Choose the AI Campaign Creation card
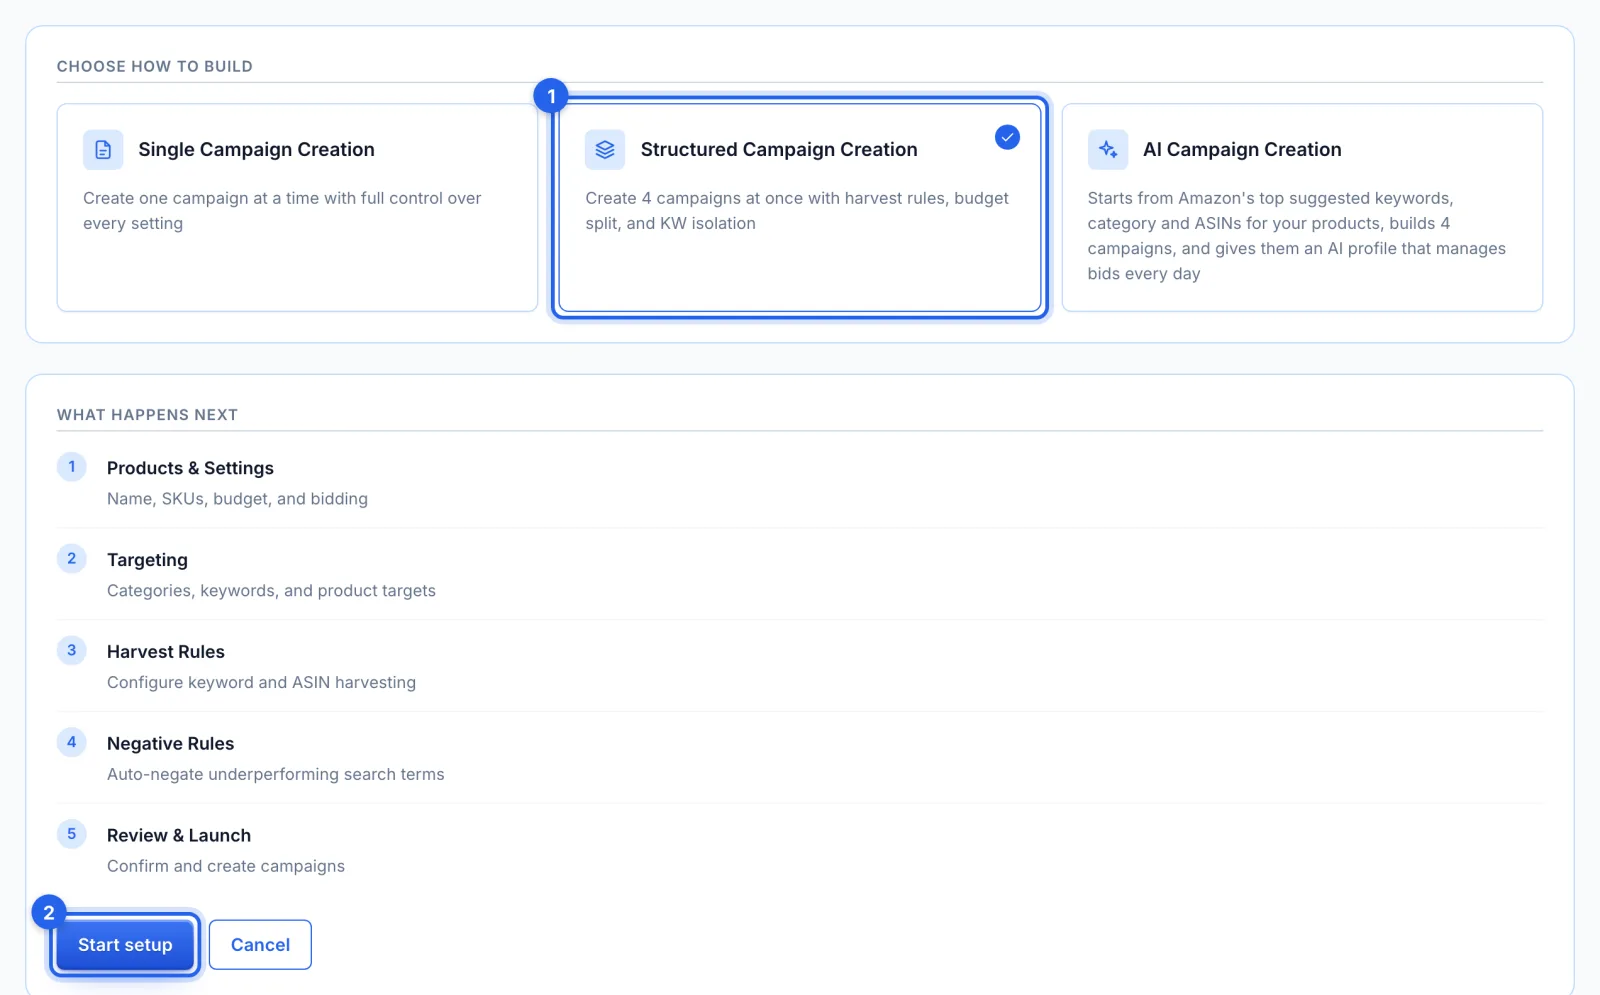This screenshot has height=995, width=1600. click(x=1302, y=208)
